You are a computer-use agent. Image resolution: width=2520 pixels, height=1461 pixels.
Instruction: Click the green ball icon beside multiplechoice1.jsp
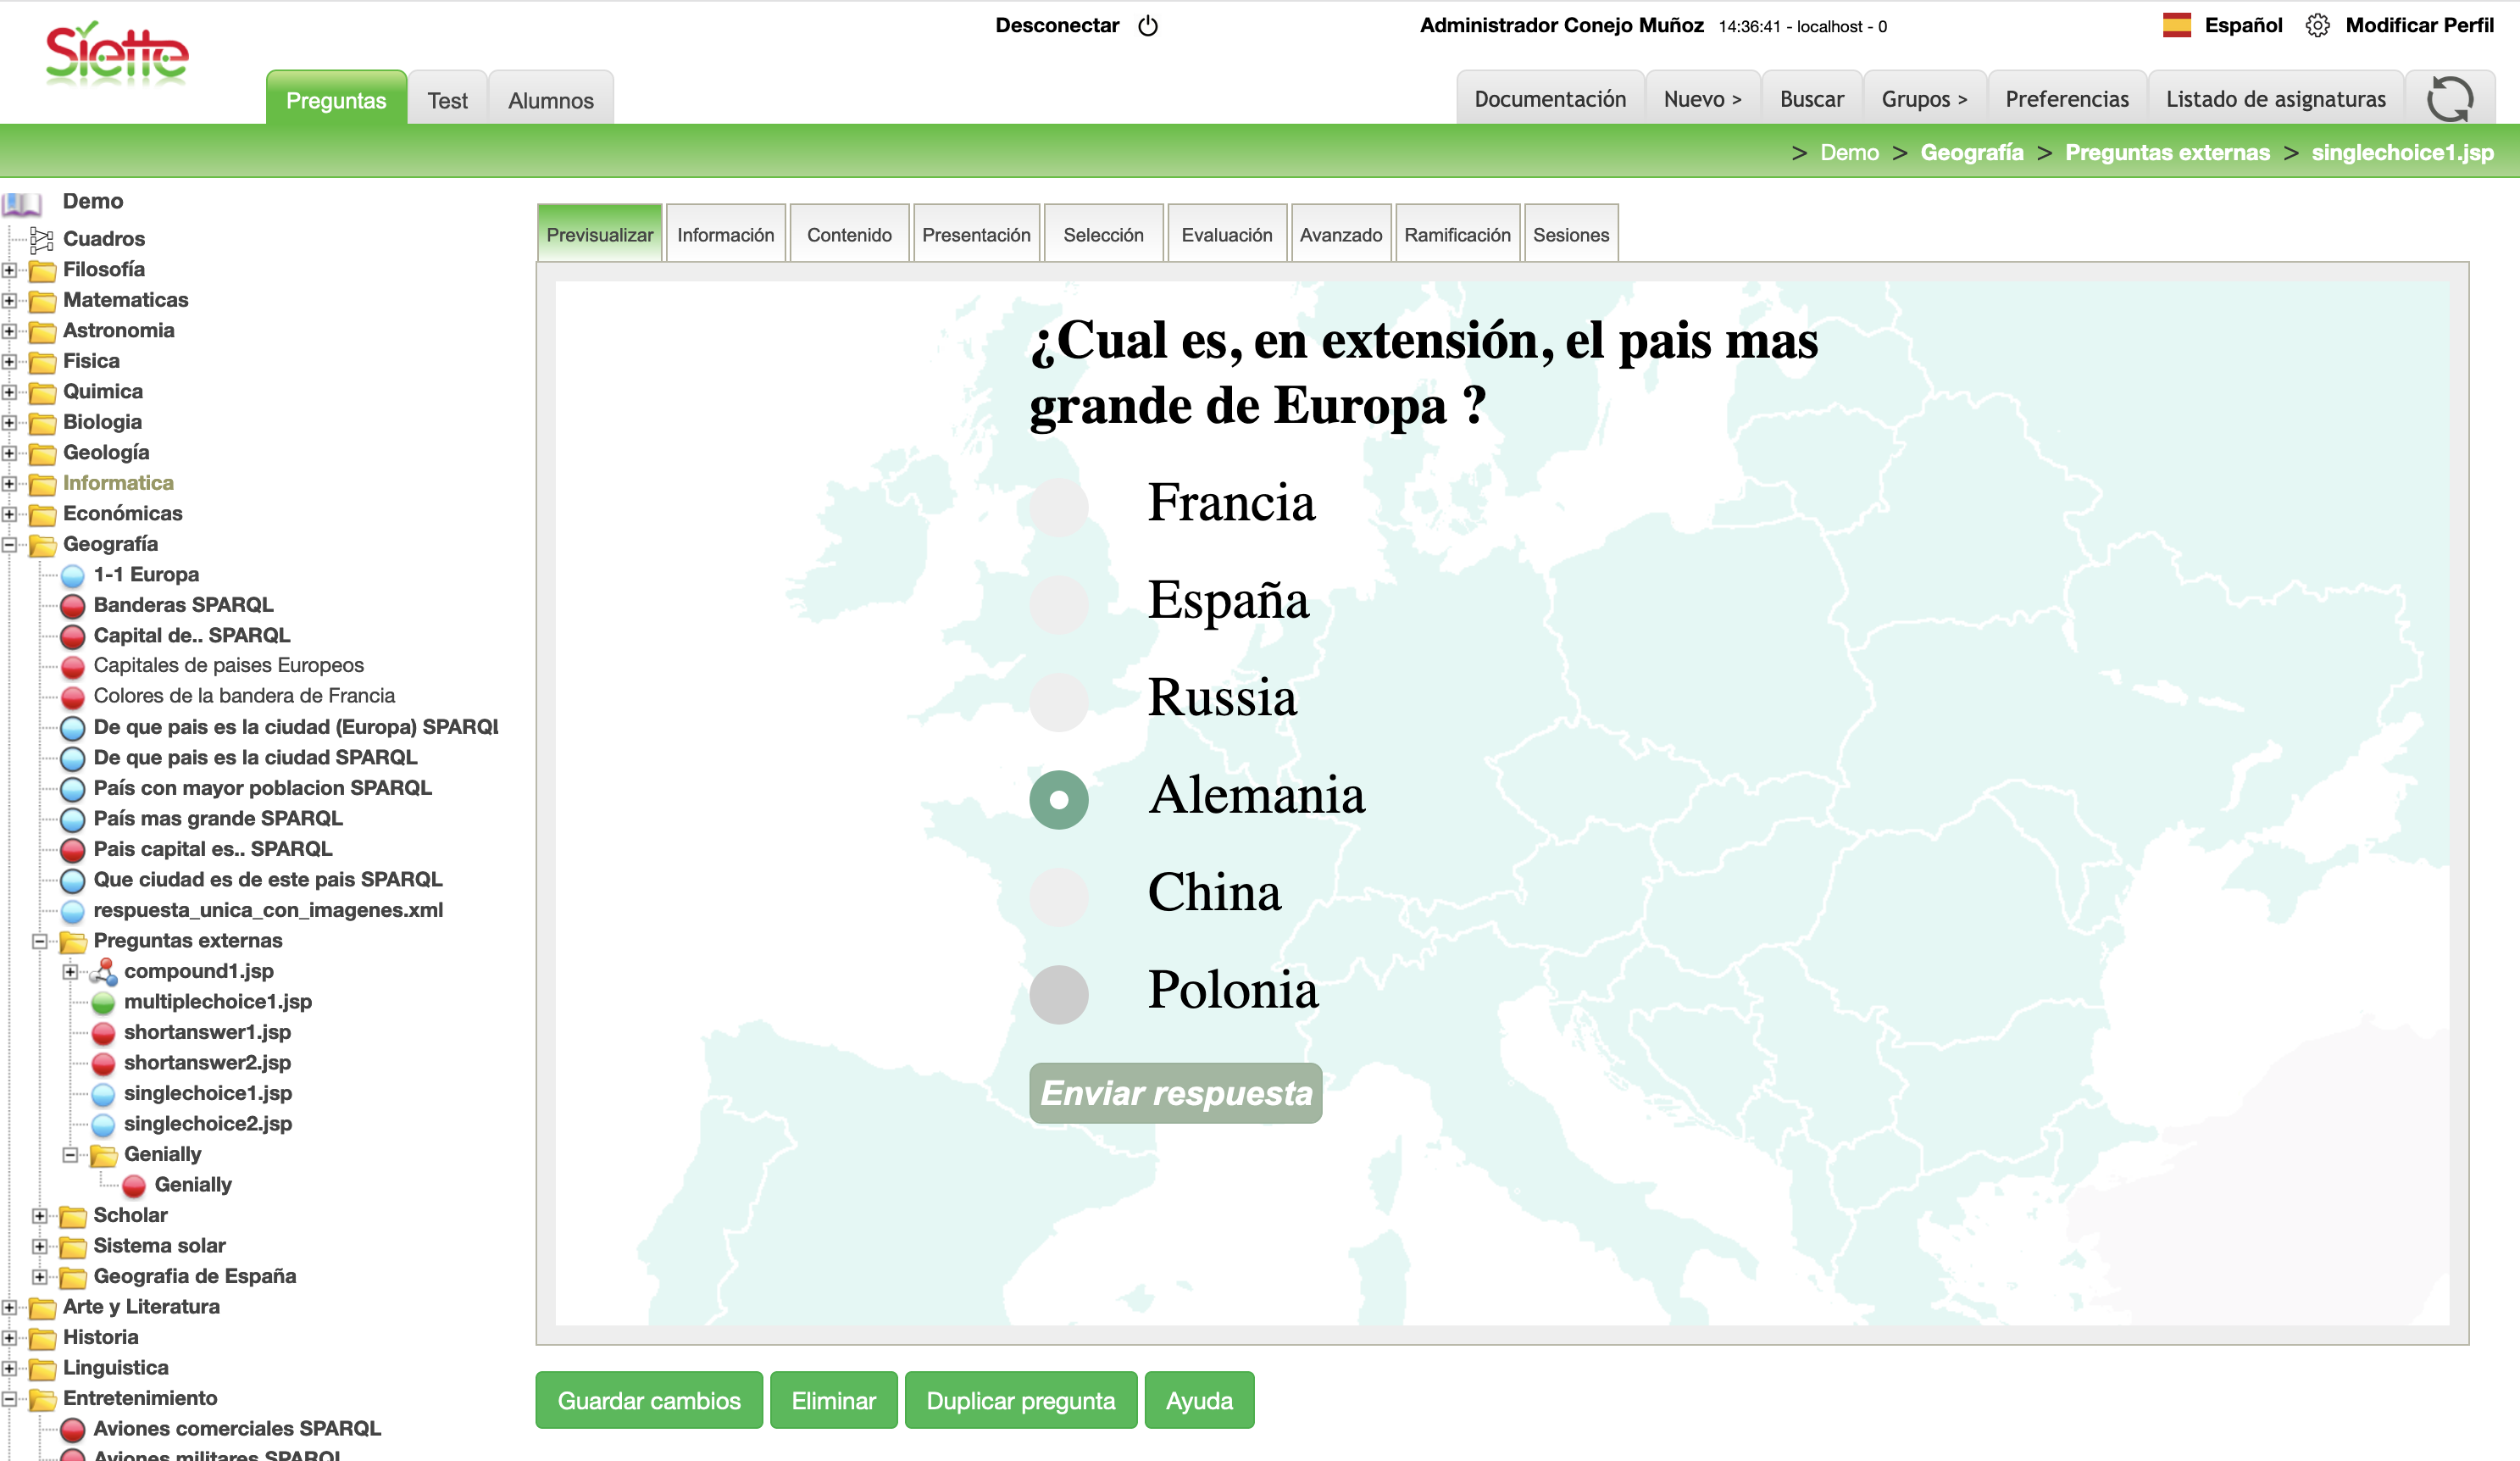[x=103, y=1002]
